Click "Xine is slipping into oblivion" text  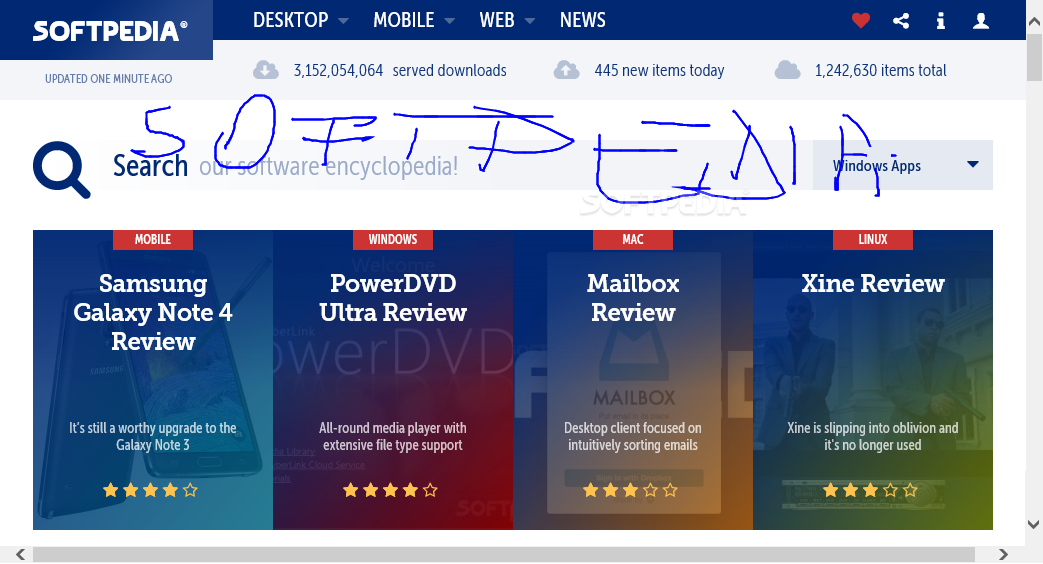(873, 436)
